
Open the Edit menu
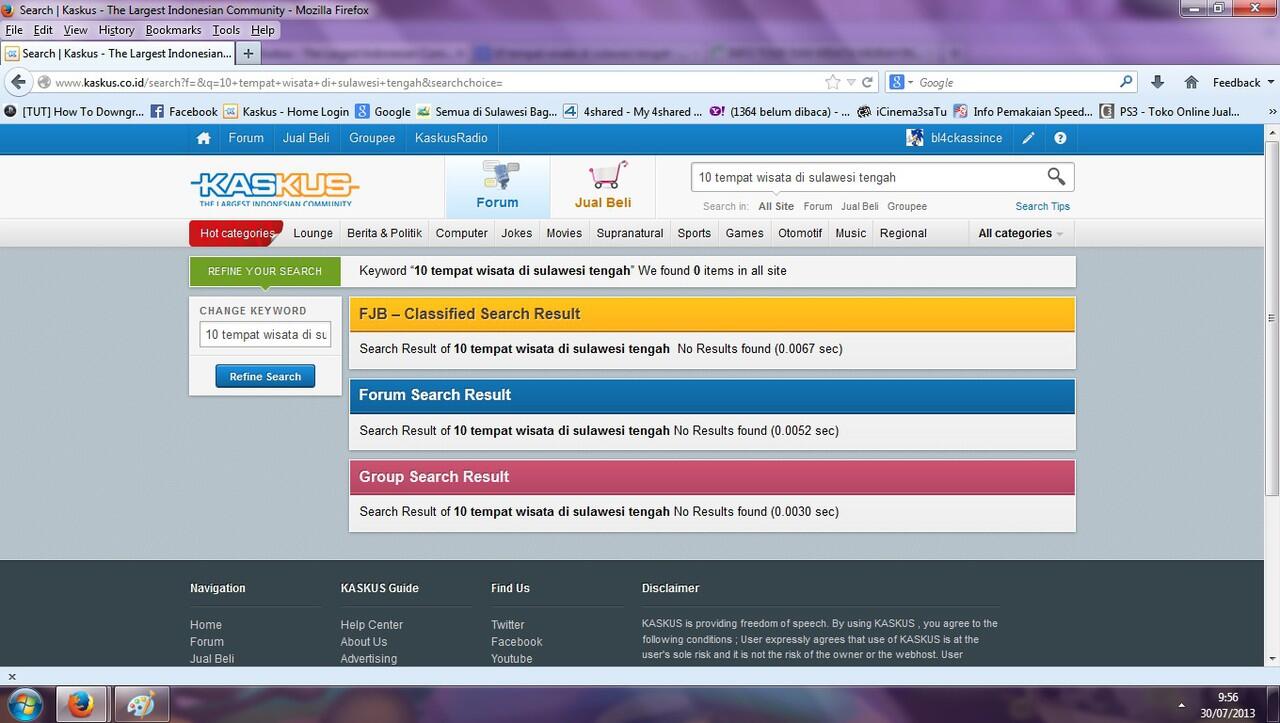(43, 30)
